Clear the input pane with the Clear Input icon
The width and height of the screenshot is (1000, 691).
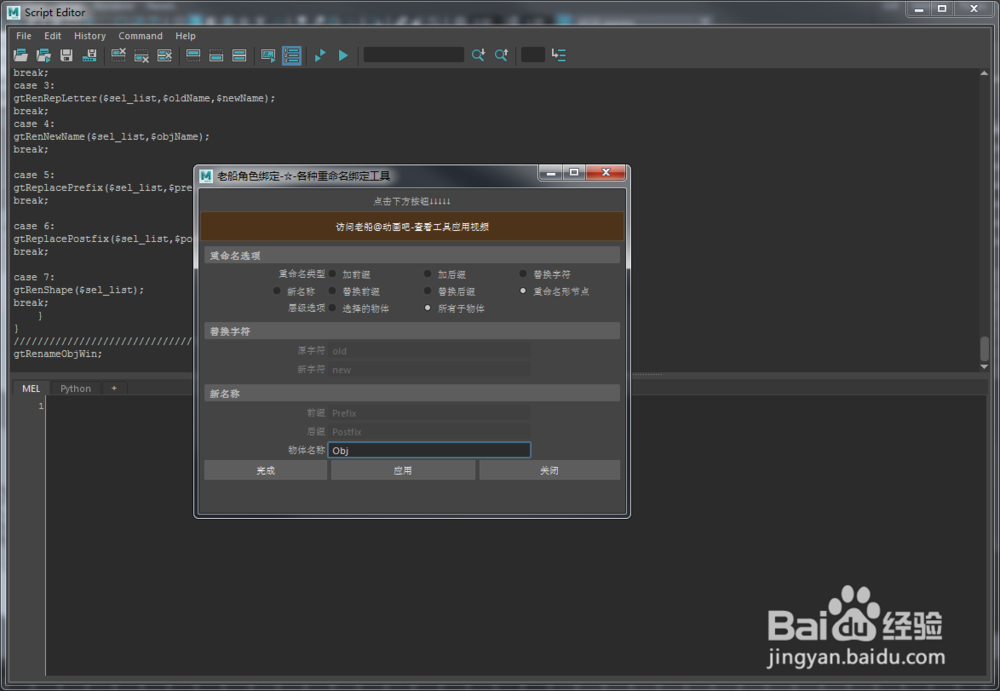(141, 55)
